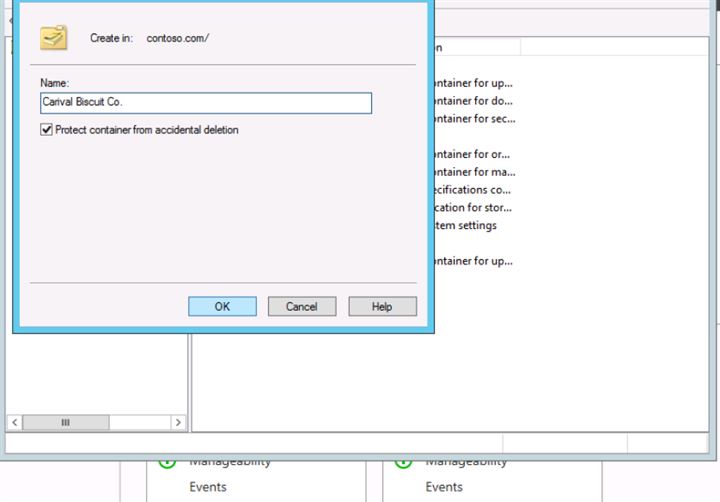Click right arrow of tree pane scrollbar

178,422
